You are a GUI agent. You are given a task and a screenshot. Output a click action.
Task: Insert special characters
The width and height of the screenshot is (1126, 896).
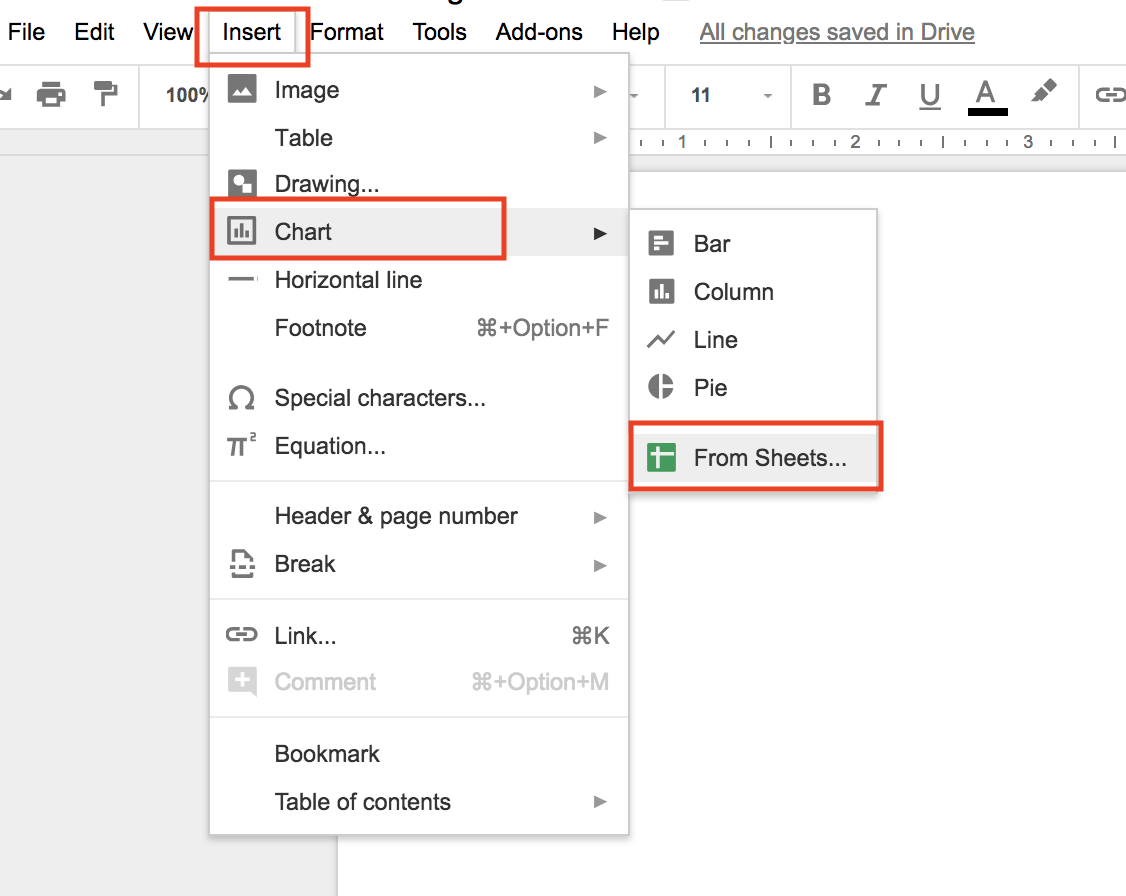click(x=380, y=398)
